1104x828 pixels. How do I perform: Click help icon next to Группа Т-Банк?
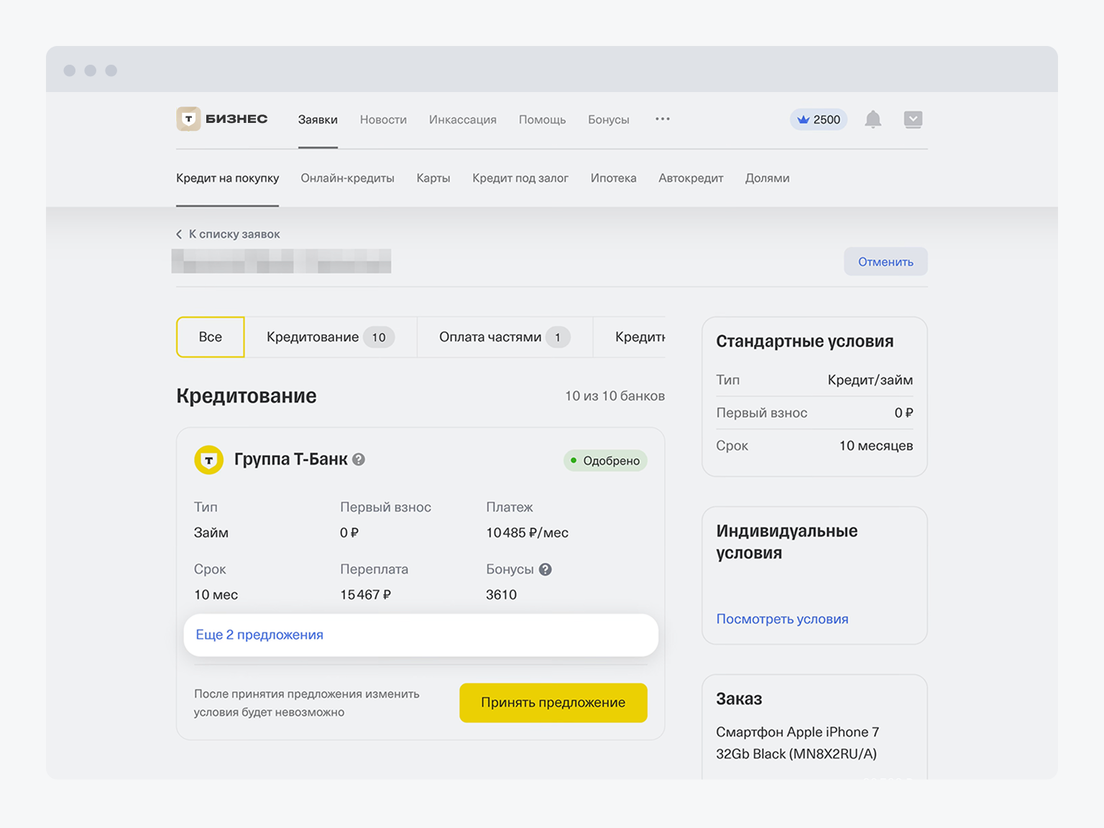click(x=359, y=460)
